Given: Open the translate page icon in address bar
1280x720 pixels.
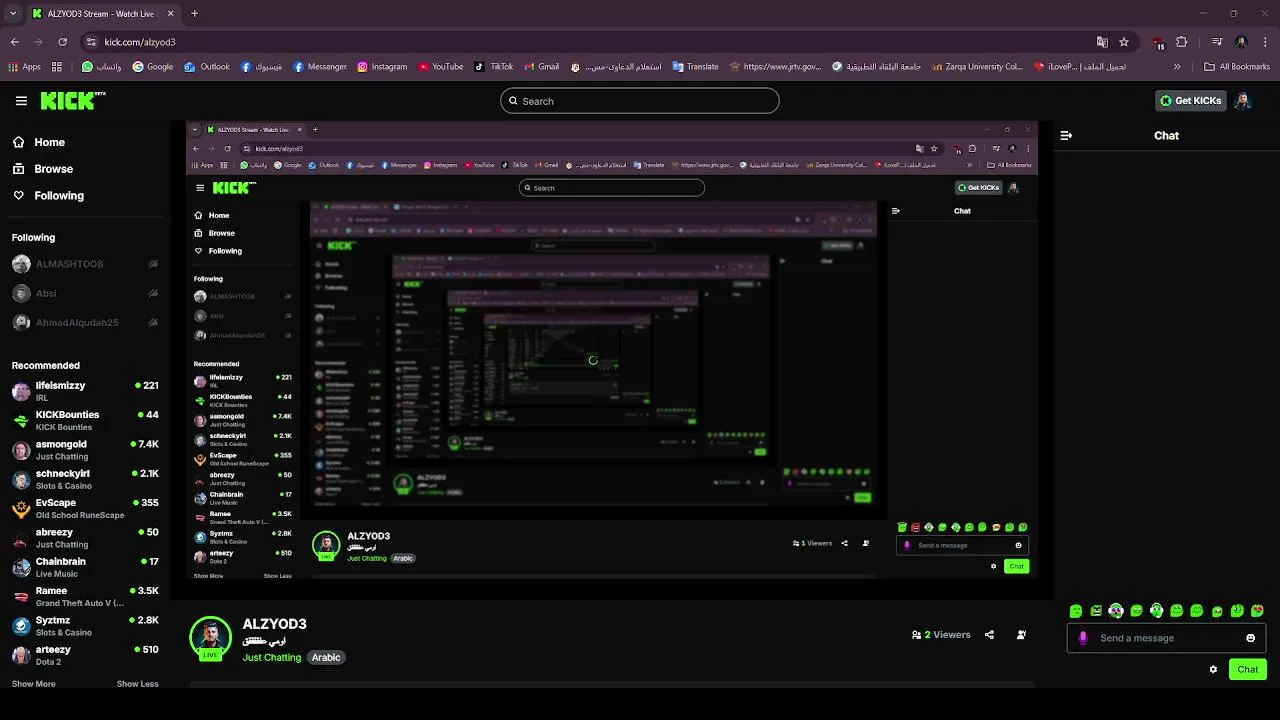Looking at the screenshot, I should point(1102,42).
